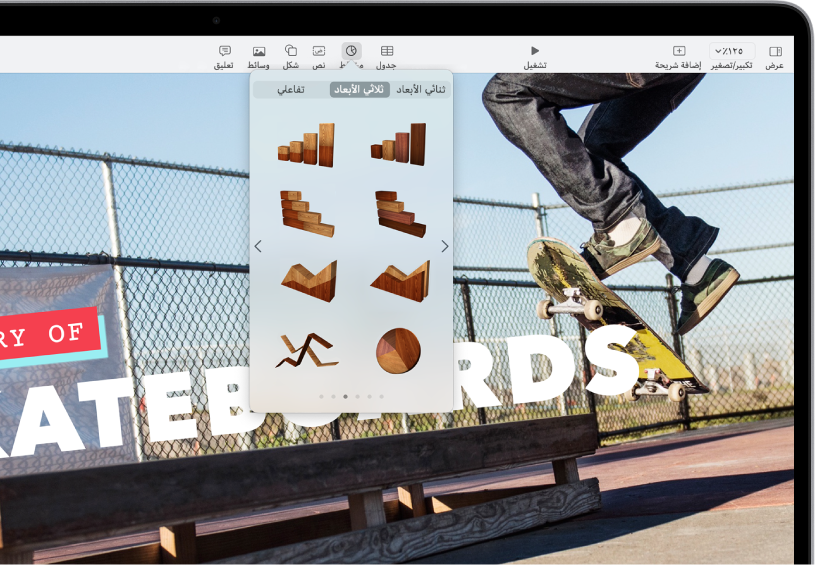
Task: Insert the 3D stacked column chart
Action: pos(307,145)
